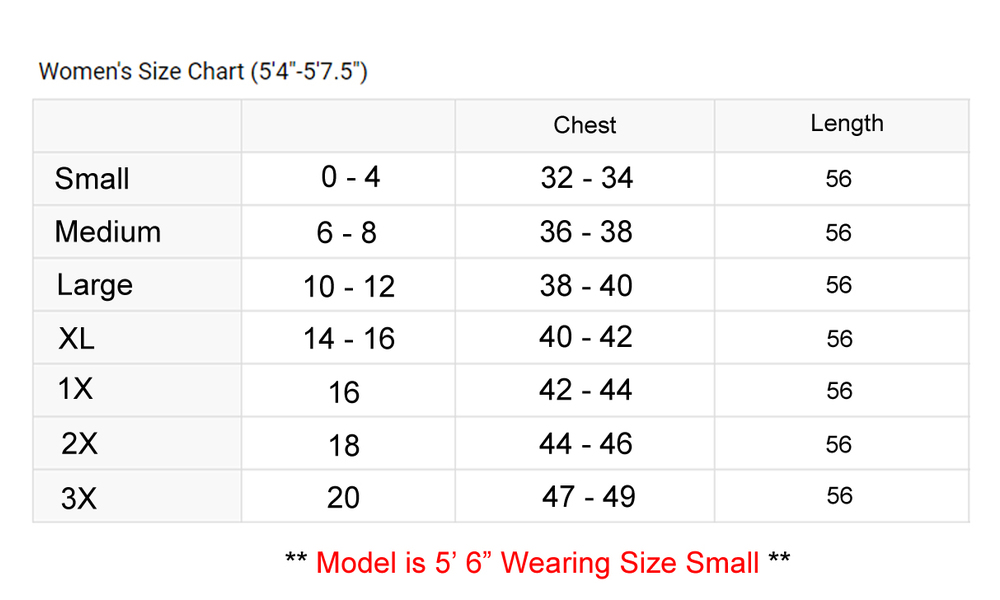Click the 14 - 16 size cell
Viewport: 1000px width, 600px height.
pyautogui.click(x=349, y=339)
